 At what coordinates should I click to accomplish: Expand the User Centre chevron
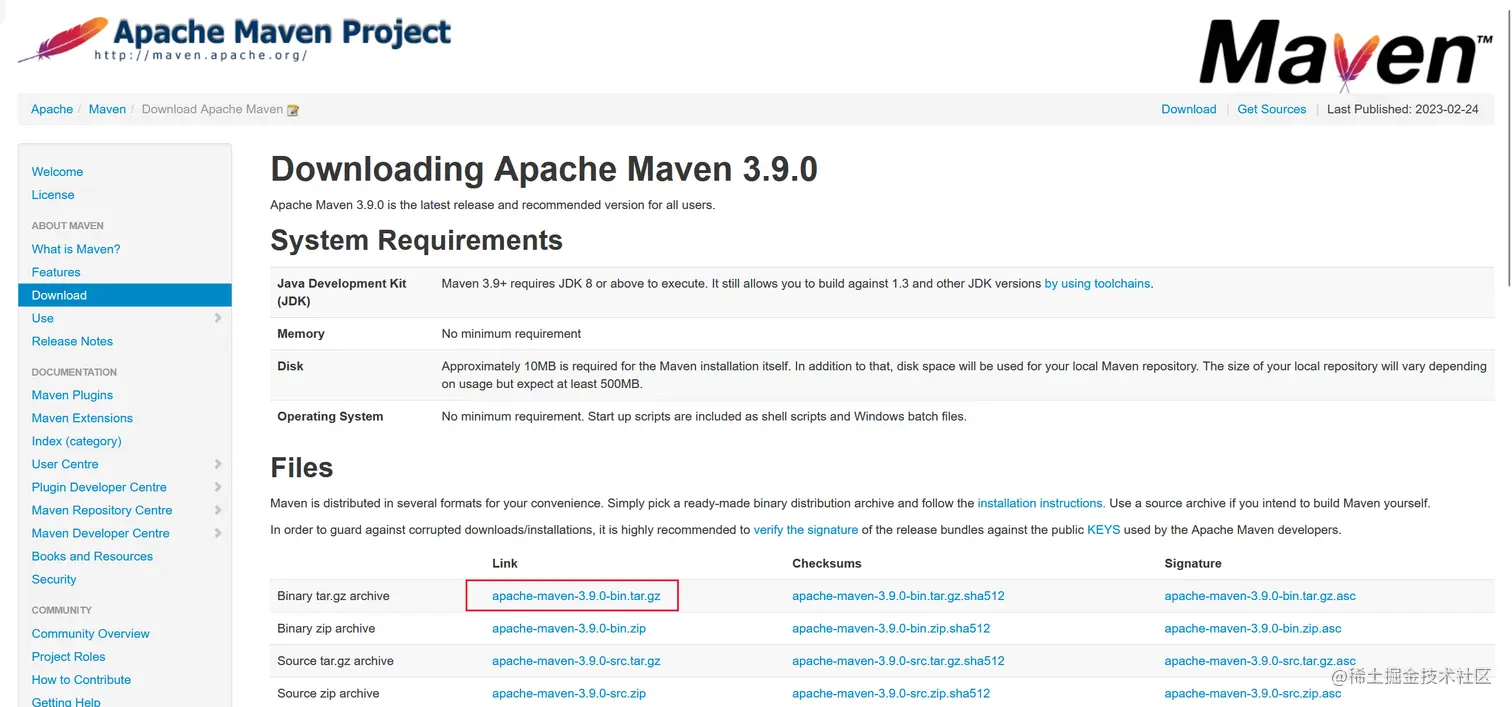click(218, 464)
